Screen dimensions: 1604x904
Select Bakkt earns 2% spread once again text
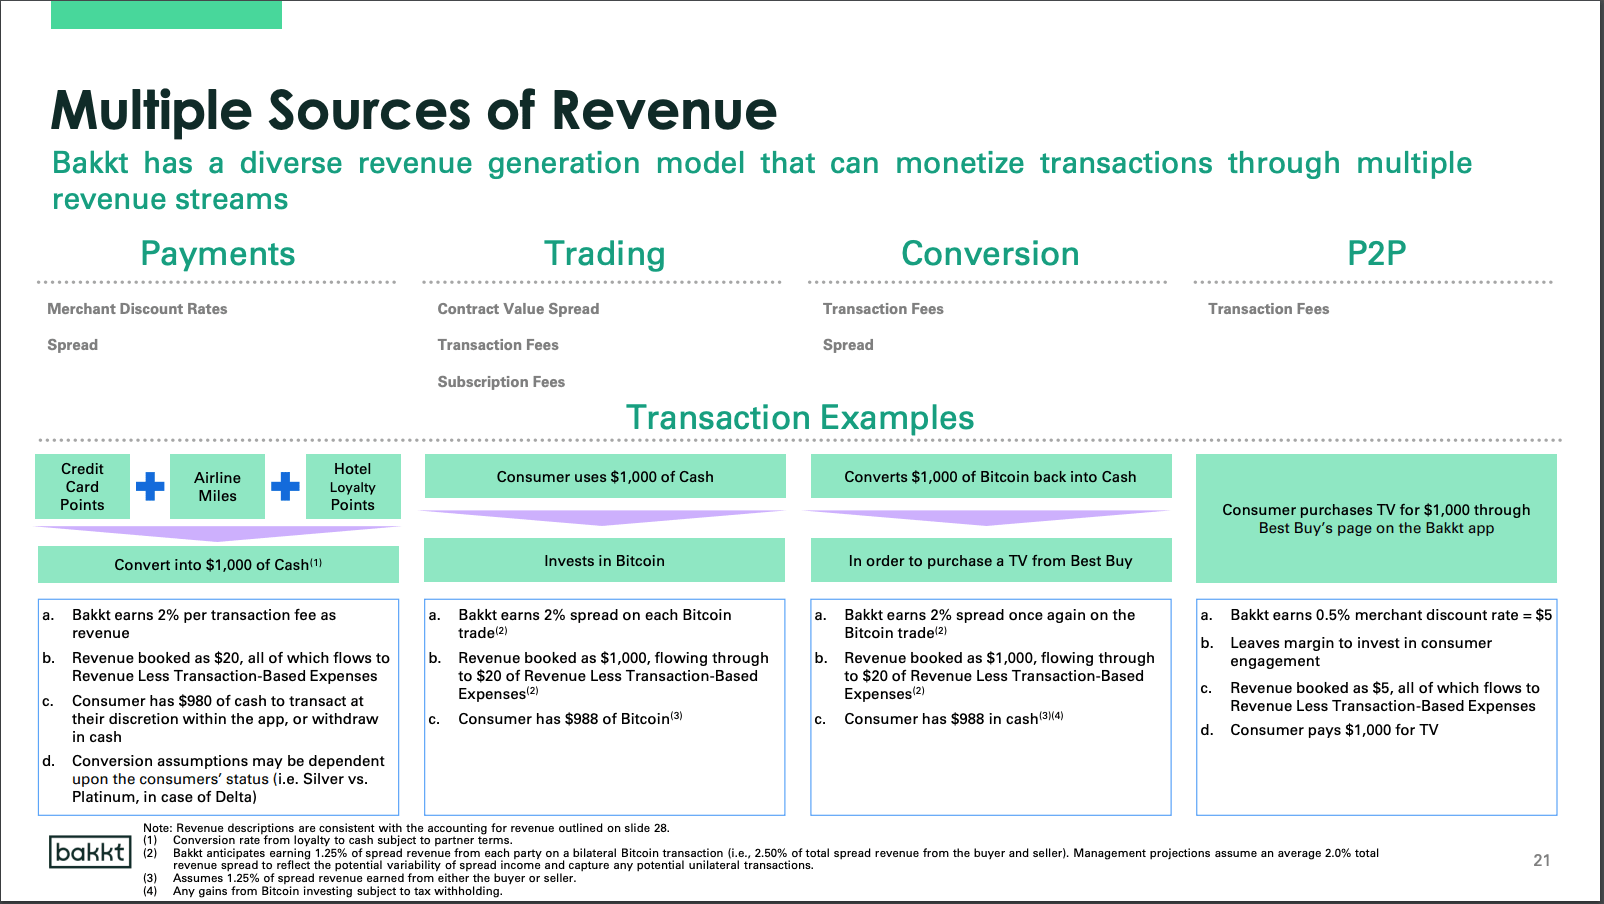(x=989, y=624)
